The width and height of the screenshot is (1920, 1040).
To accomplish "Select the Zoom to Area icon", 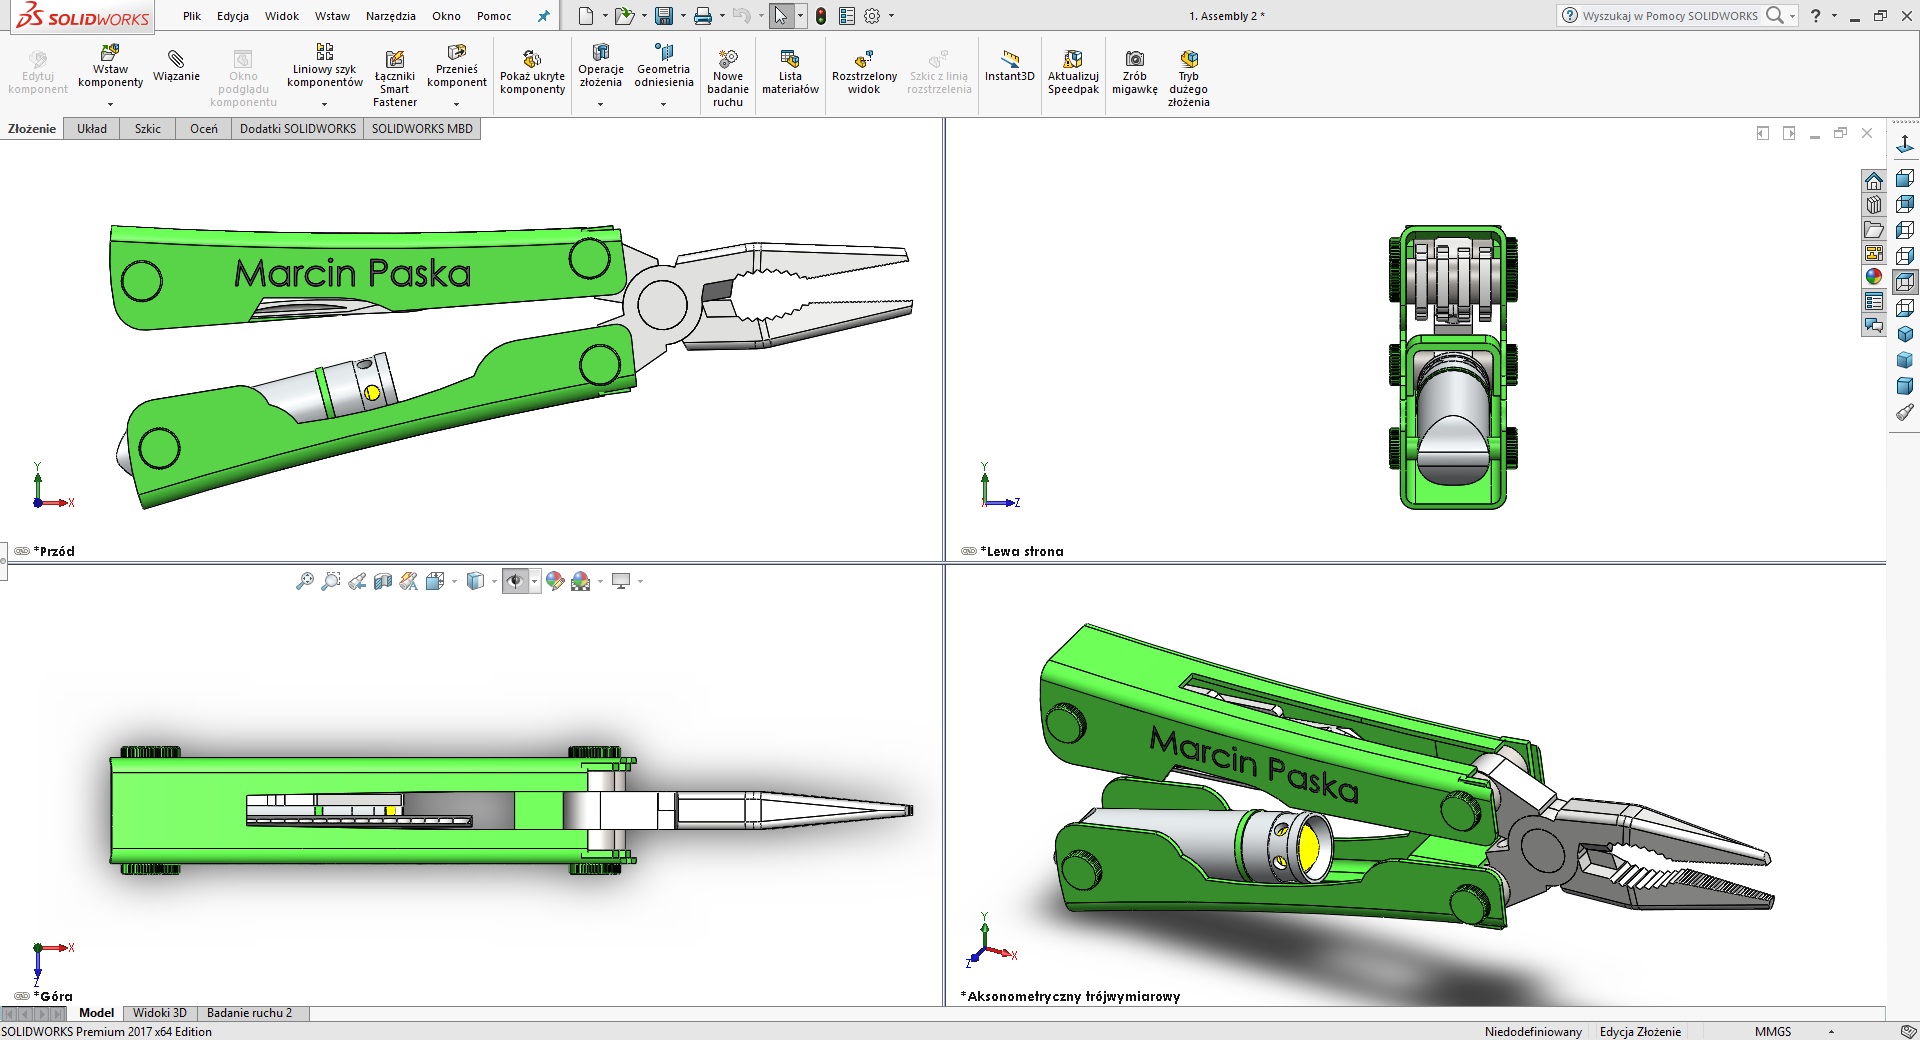I will coord(331,581).
